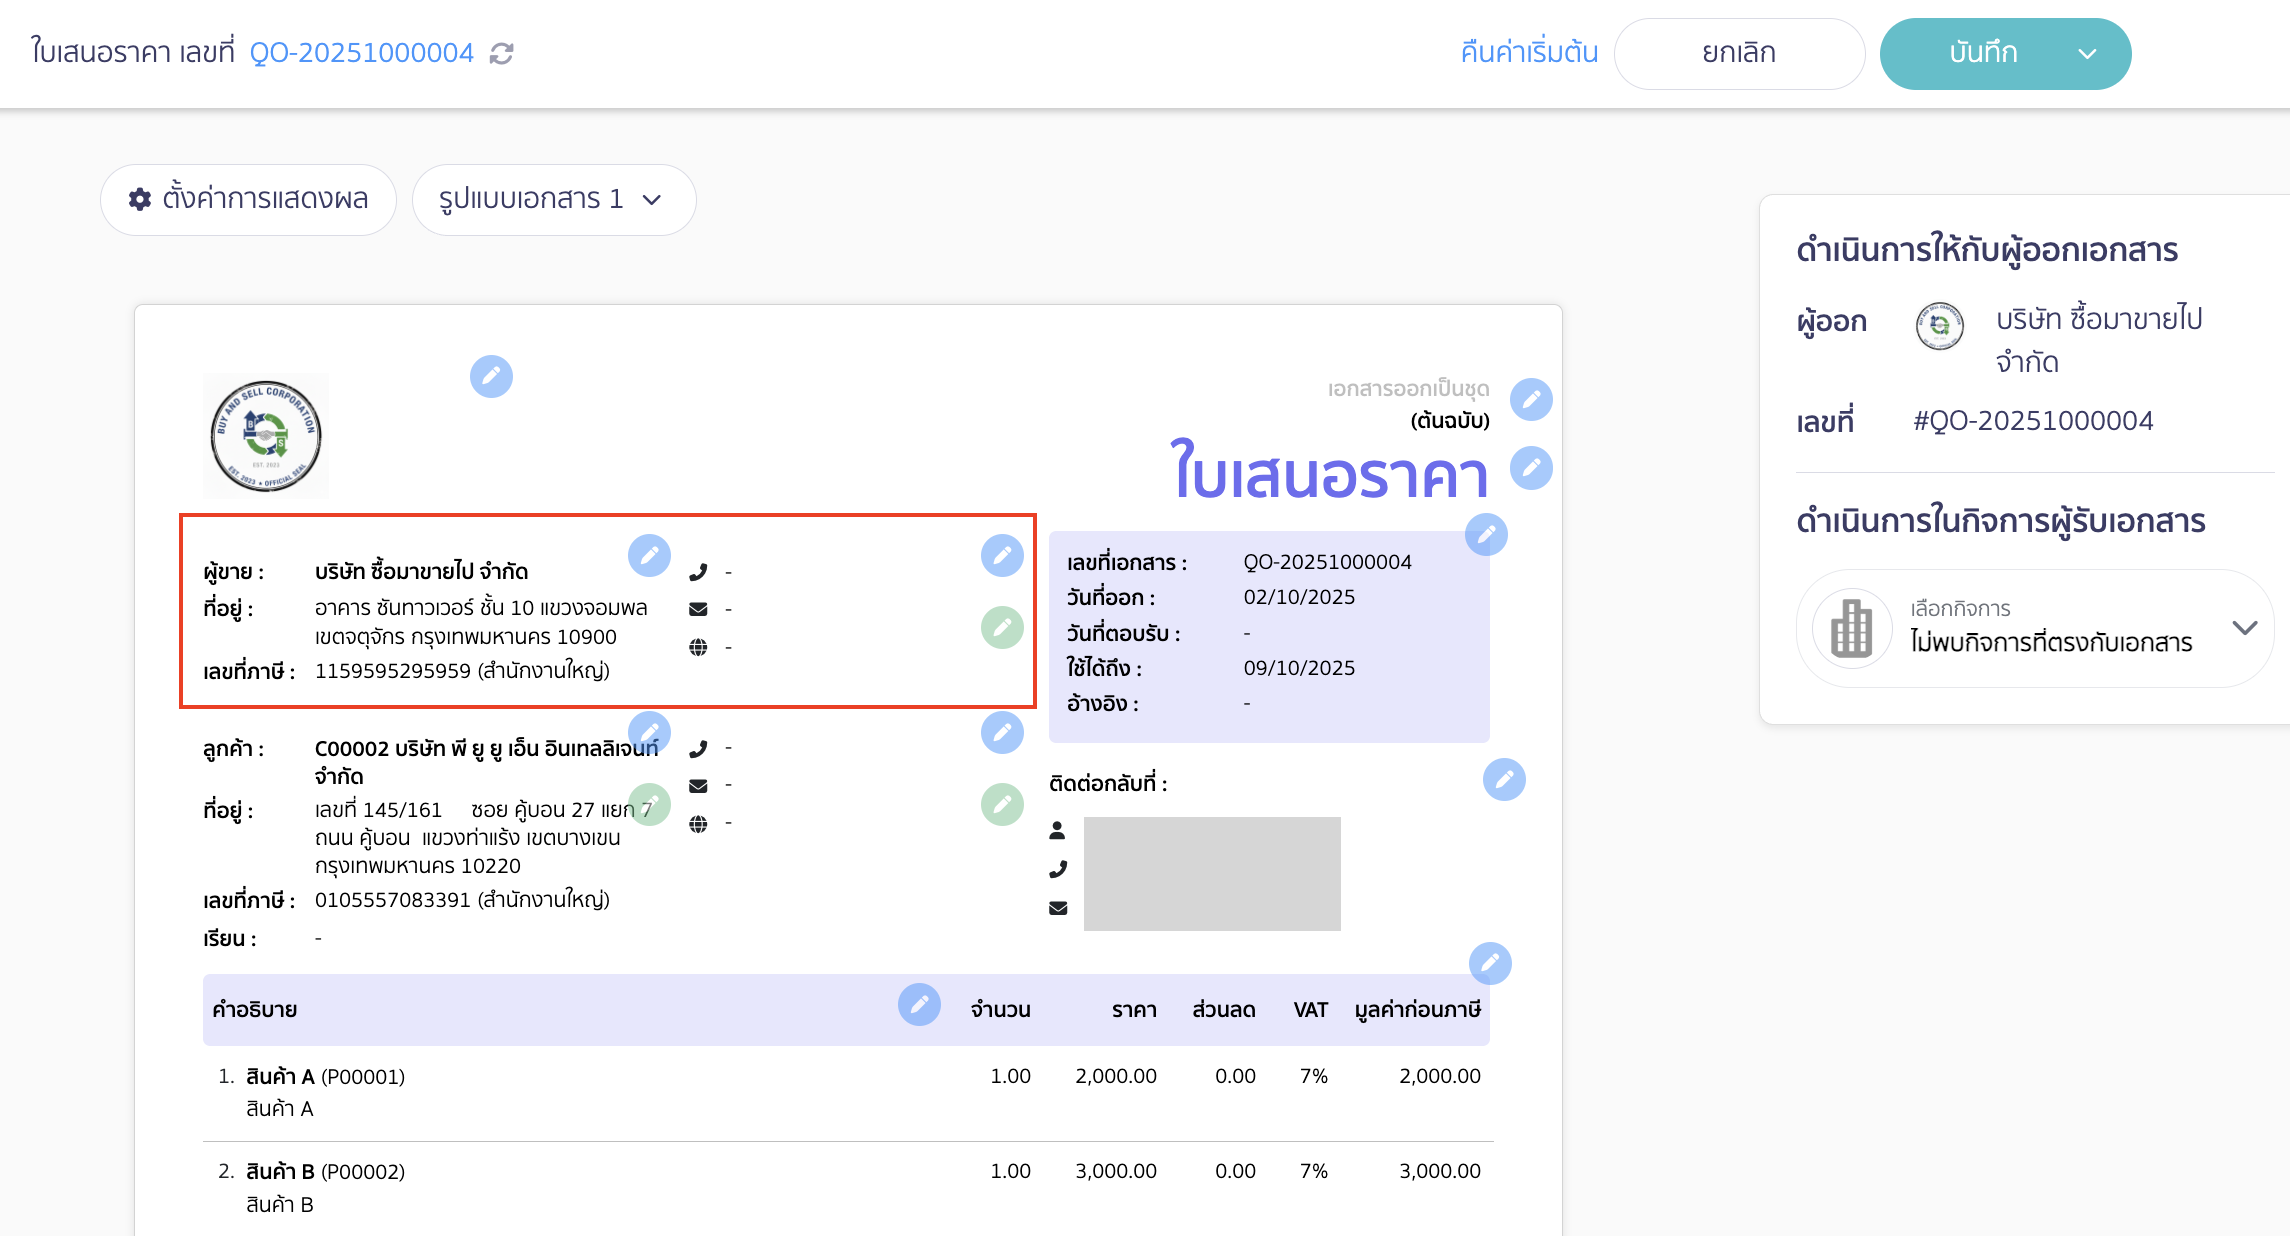
Task: Click the pencil in the คำอธิบาย column header
Action: tap(919, 1004)
